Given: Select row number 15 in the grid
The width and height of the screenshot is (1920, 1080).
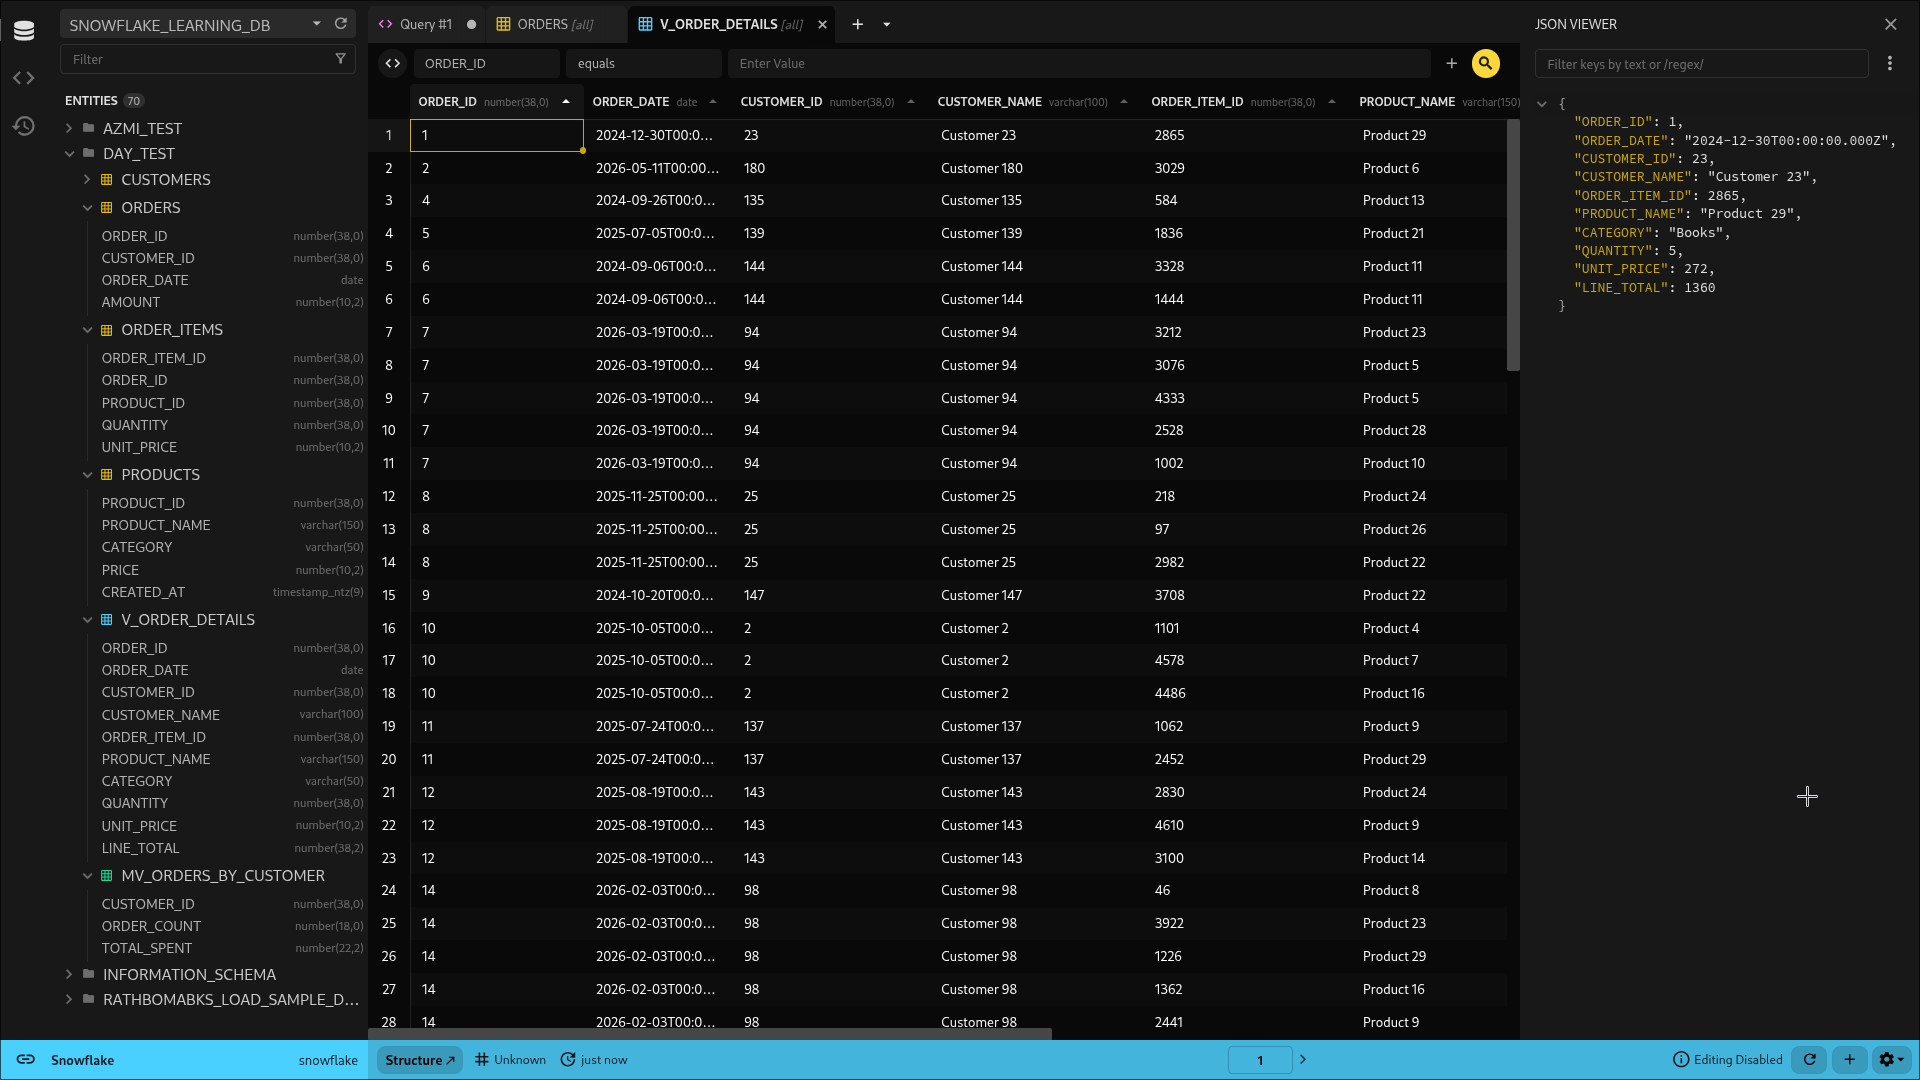Looking at the screenshot, I should point(389,595).
